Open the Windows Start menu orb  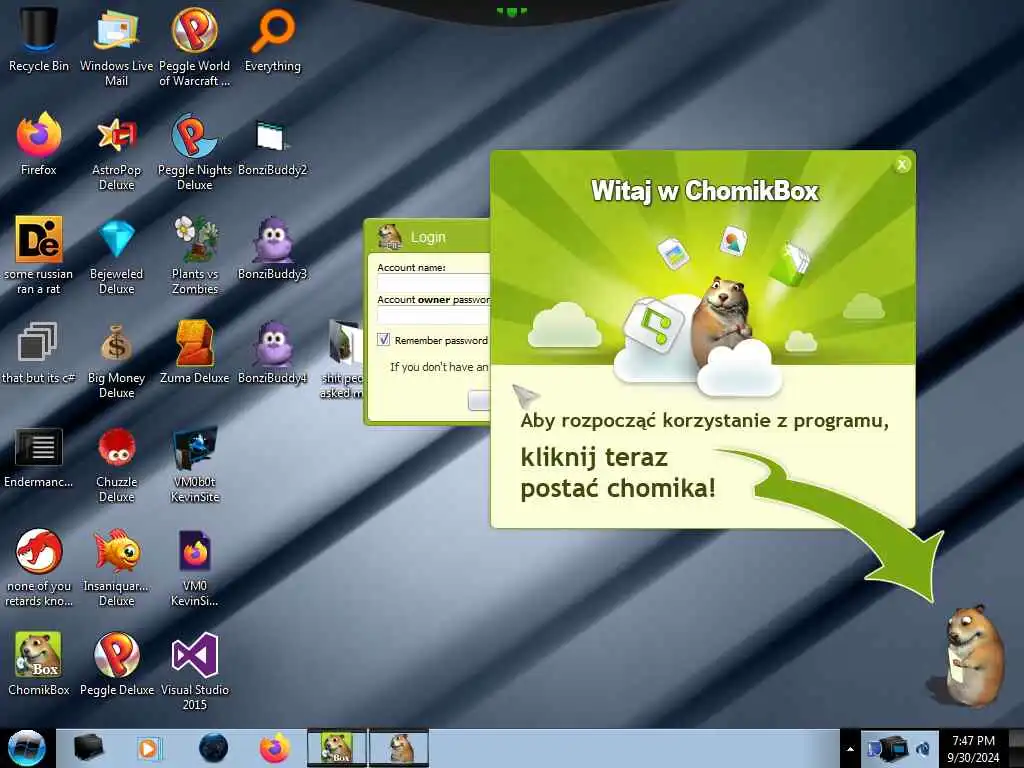26,748
